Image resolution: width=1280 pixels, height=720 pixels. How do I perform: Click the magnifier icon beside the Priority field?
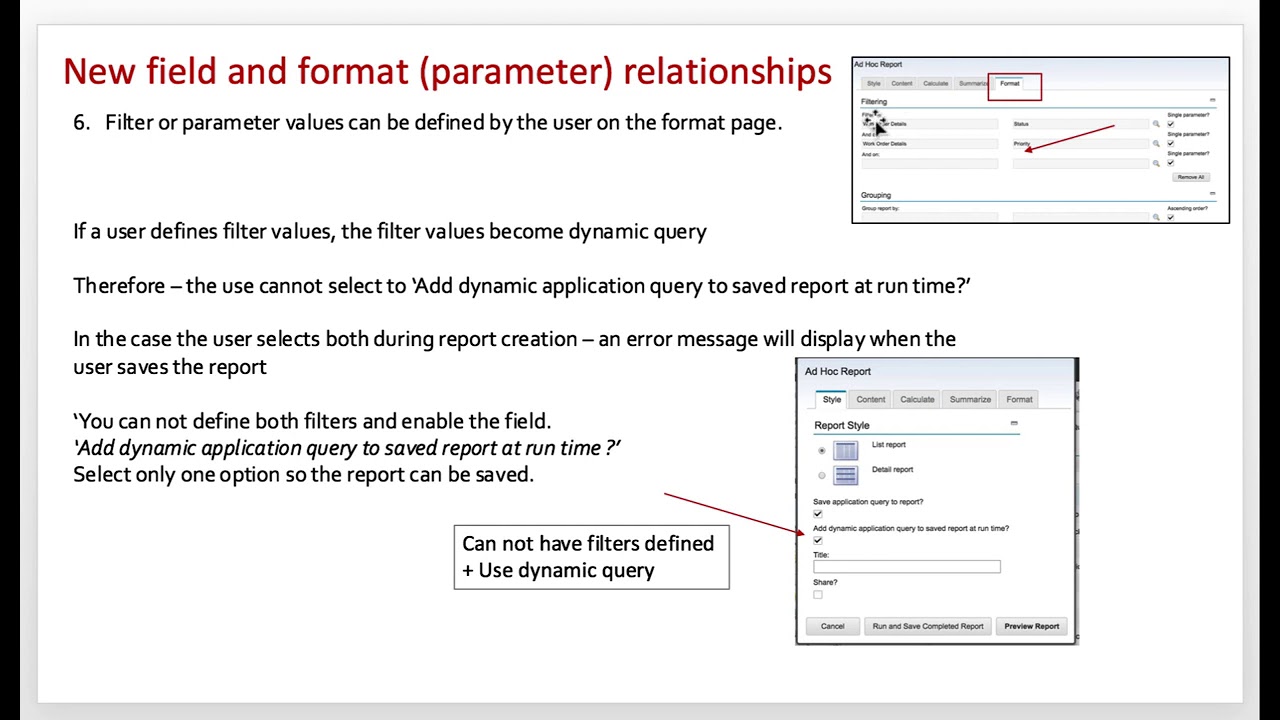coord(1156,144)
